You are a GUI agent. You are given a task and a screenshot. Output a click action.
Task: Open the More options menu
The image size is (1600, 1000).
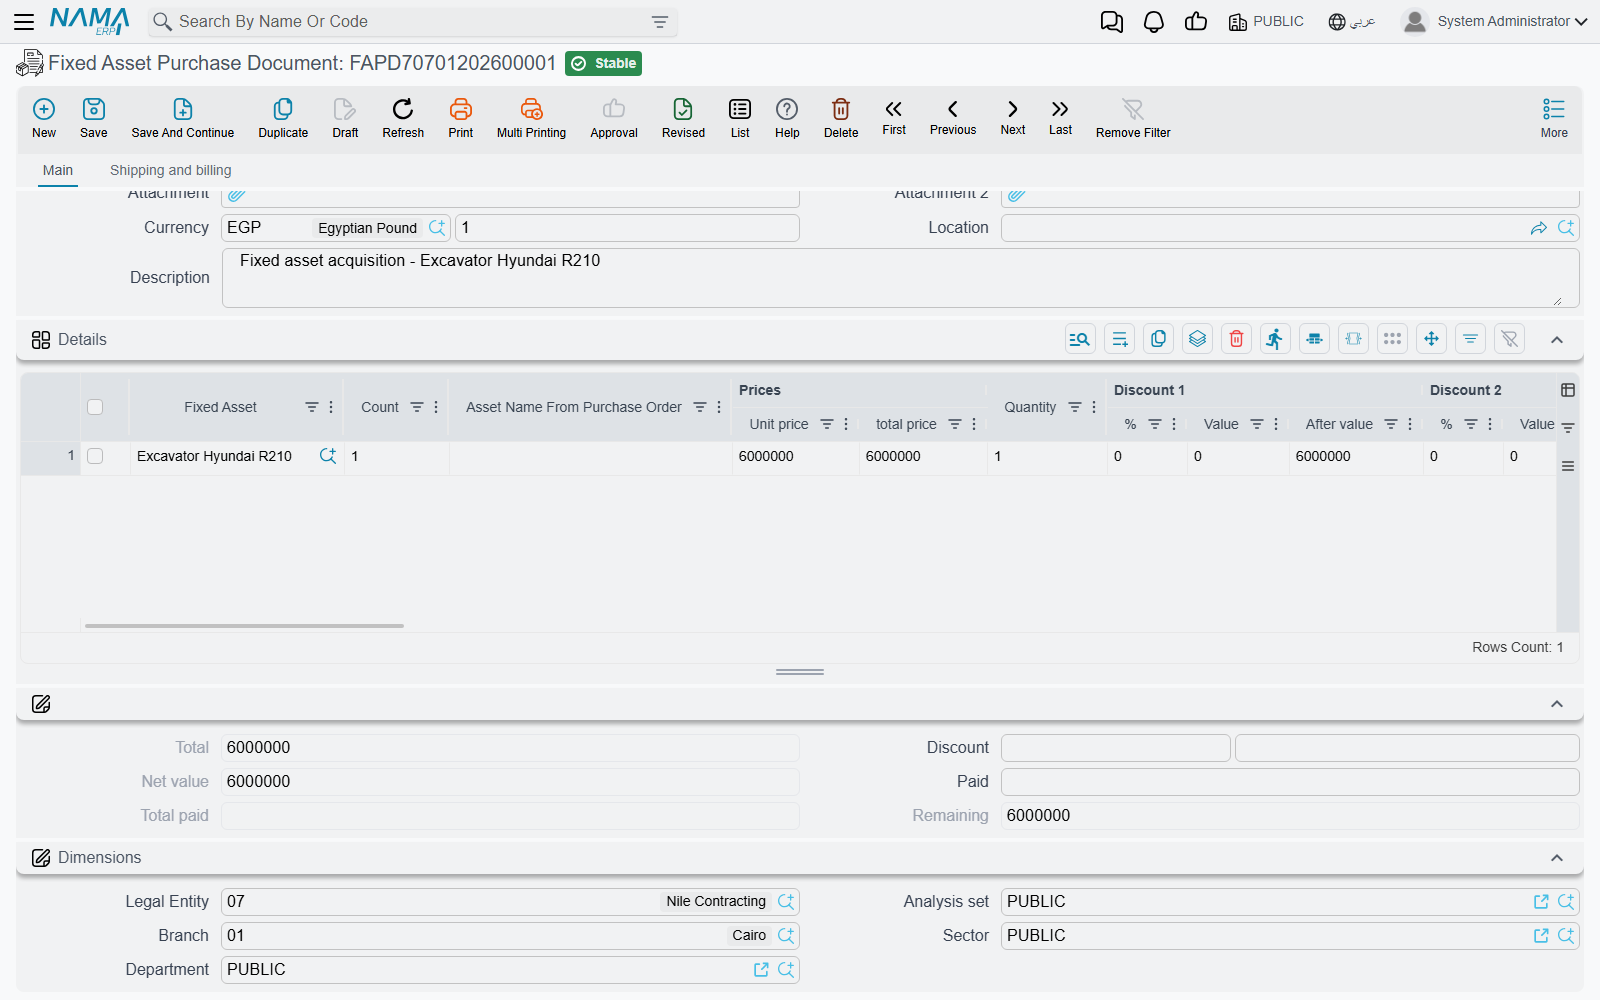(1554, 118)
